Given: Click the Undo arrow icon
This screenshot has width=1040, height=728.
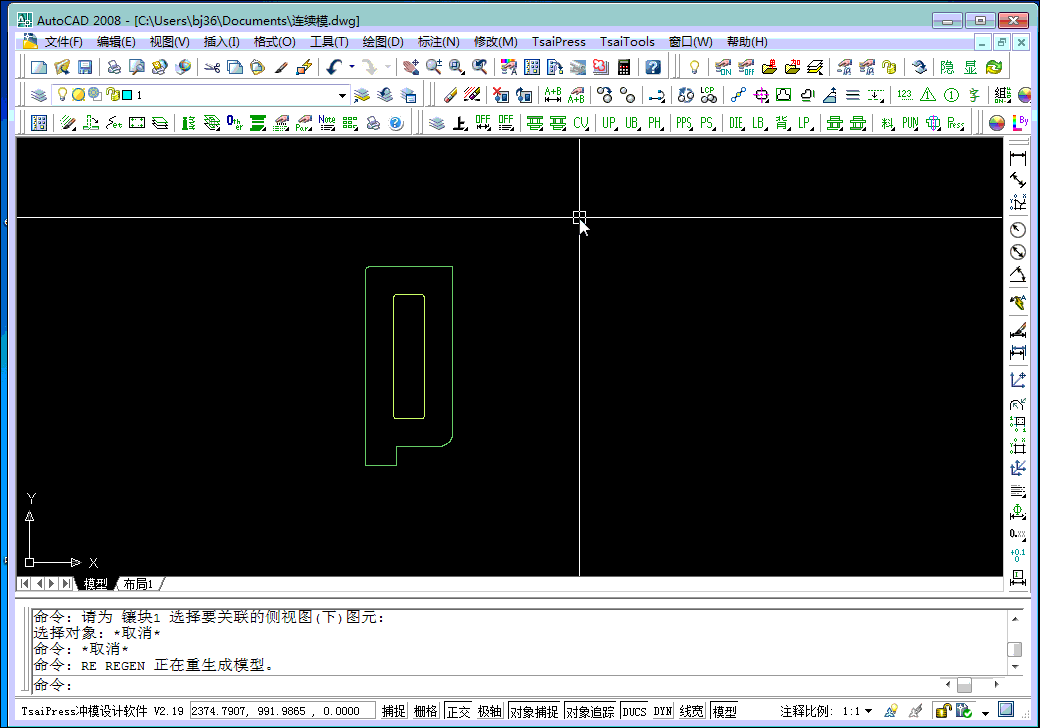Looking at the screenshot, I should click(x=333, y=67).
